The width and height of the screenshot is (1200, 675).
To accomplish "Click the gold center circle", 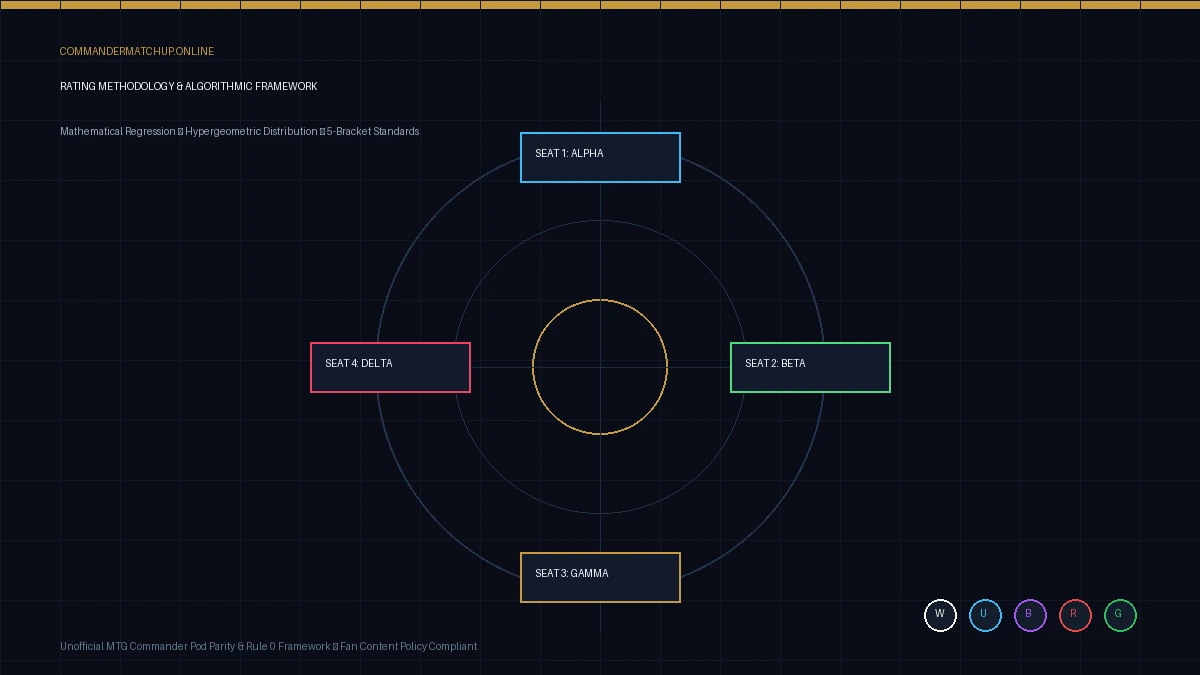I will click(600, 367).
